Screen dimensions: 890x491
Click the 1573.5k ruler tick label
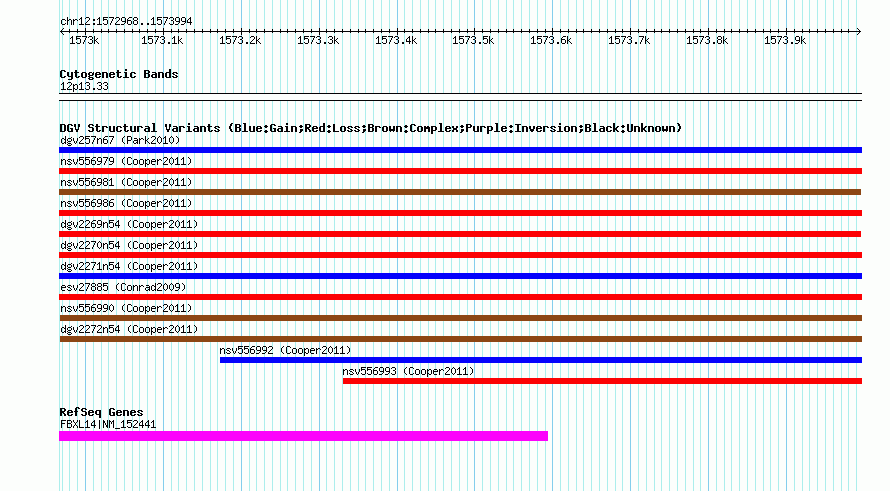[473, 40]
